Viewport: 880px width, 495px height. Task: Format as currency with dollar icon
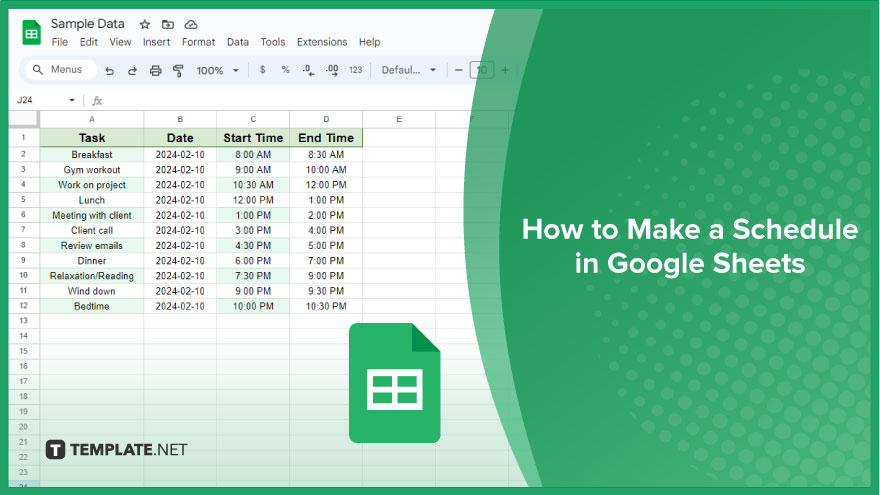coord(262,70)
